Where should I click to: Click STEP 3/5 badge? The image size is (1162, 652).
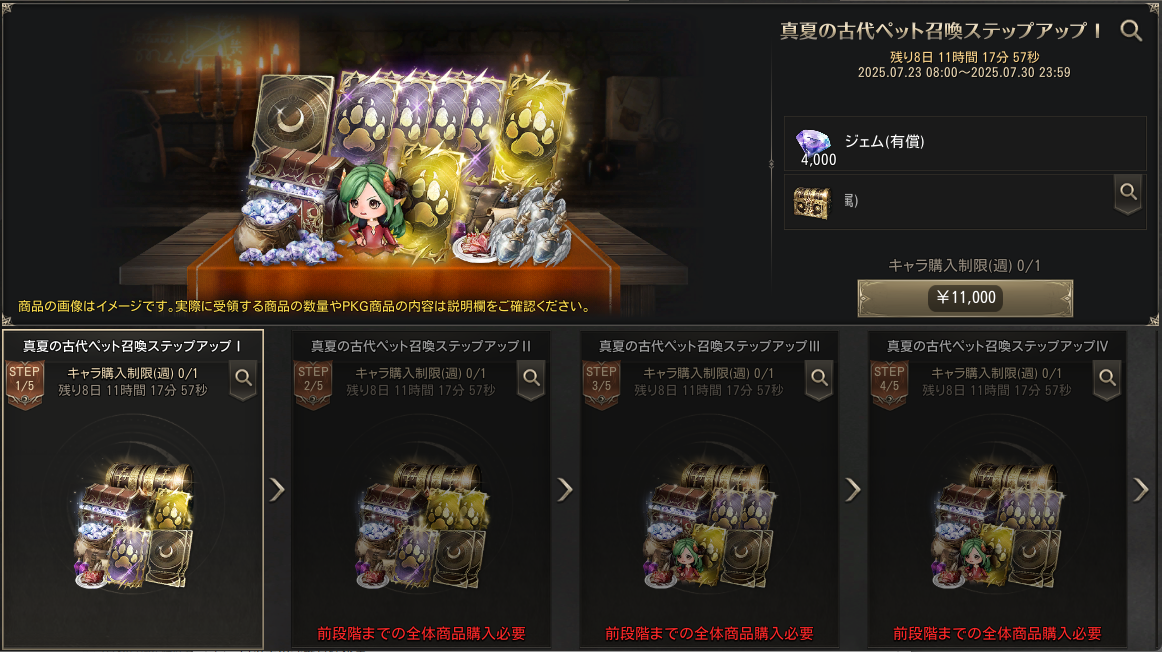tap(601, 384)
